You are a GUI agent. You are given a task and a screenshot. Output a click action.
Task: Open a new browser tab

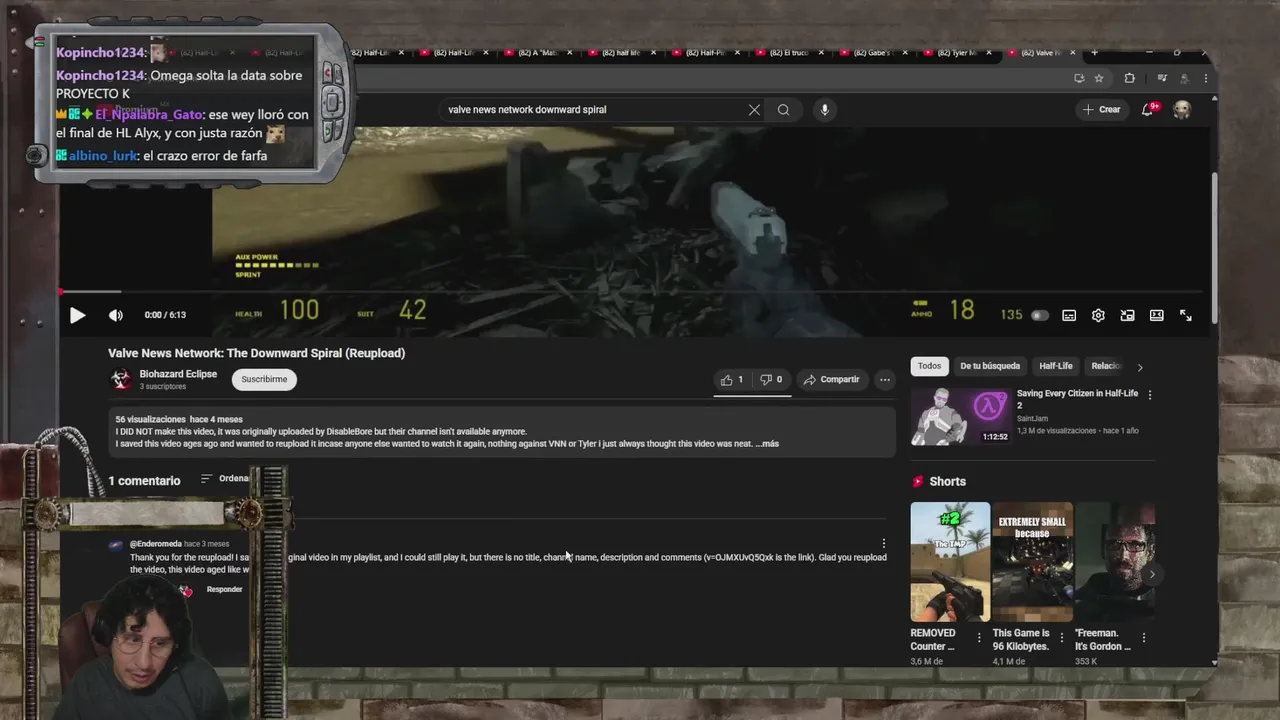click(1094, 52)
